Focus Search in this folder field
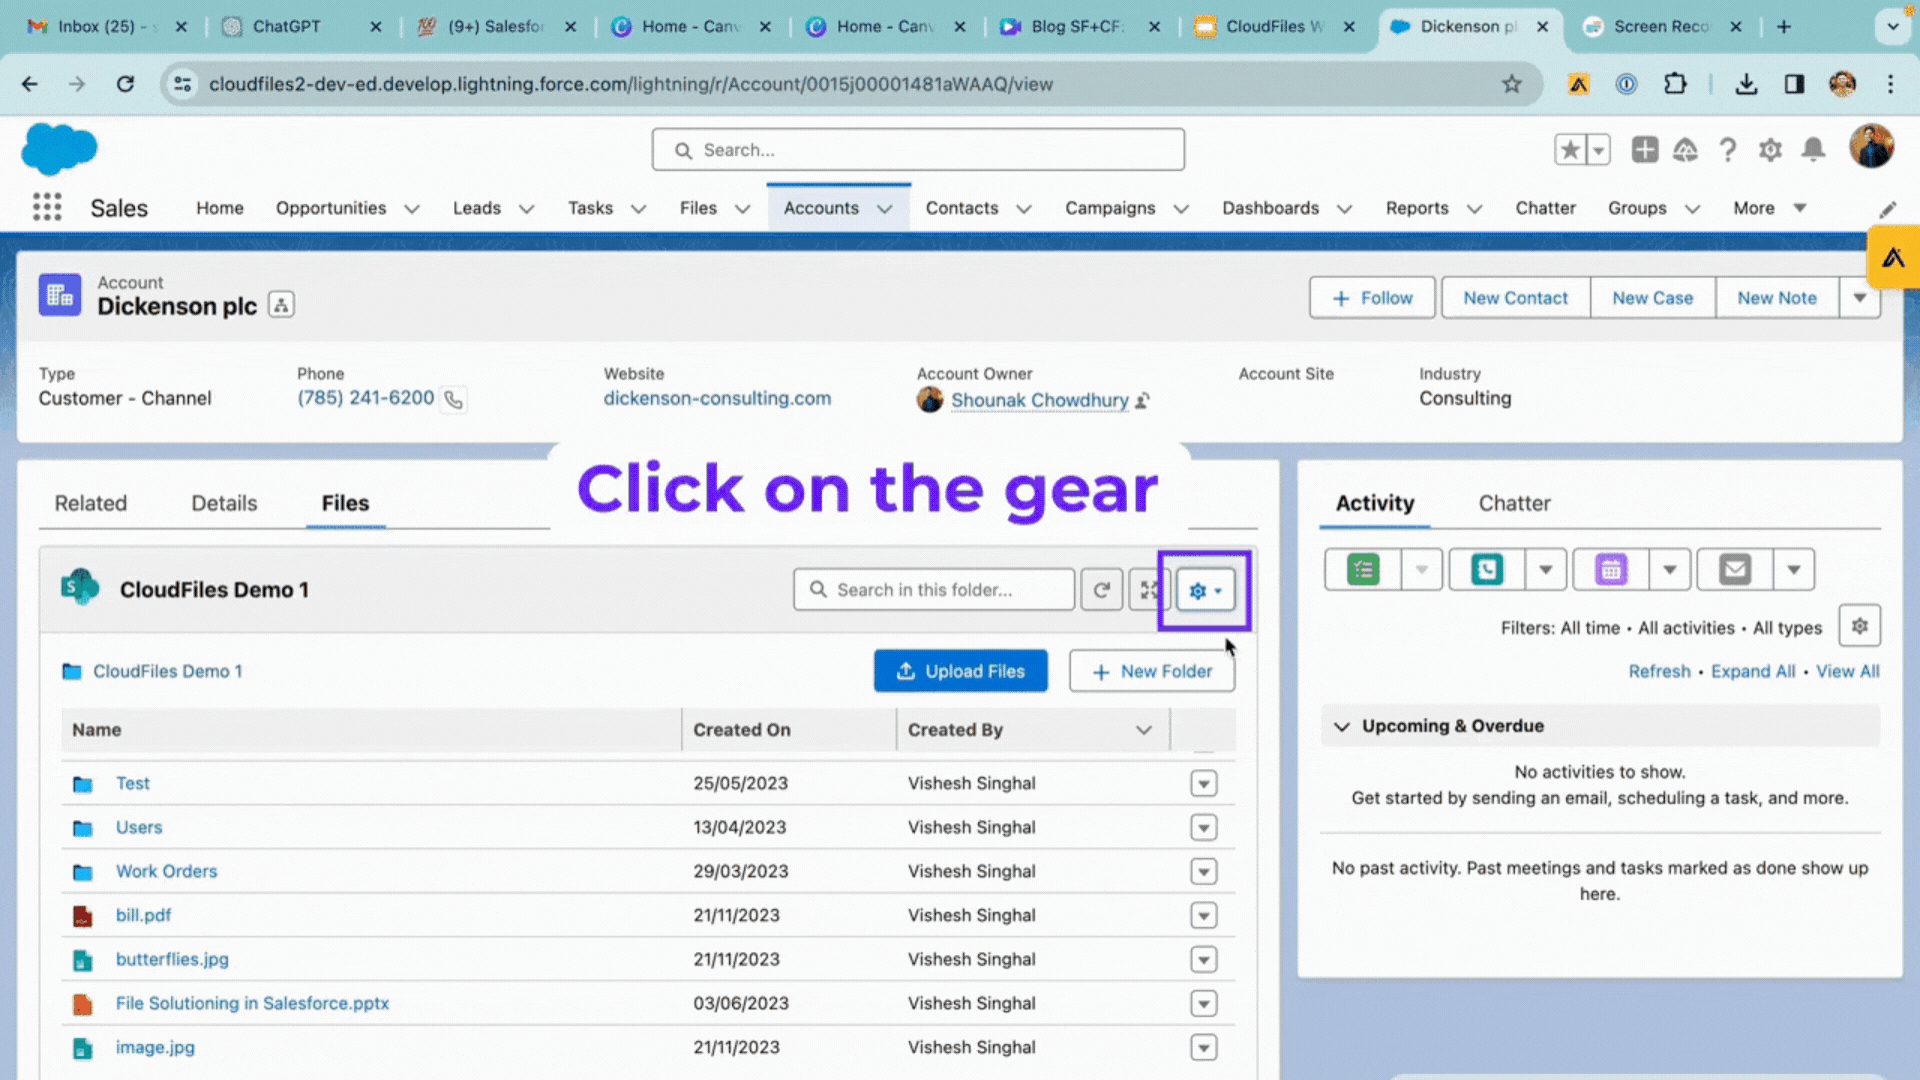The height and width of the screenshot is (1080, 1920). pos(934,590)
